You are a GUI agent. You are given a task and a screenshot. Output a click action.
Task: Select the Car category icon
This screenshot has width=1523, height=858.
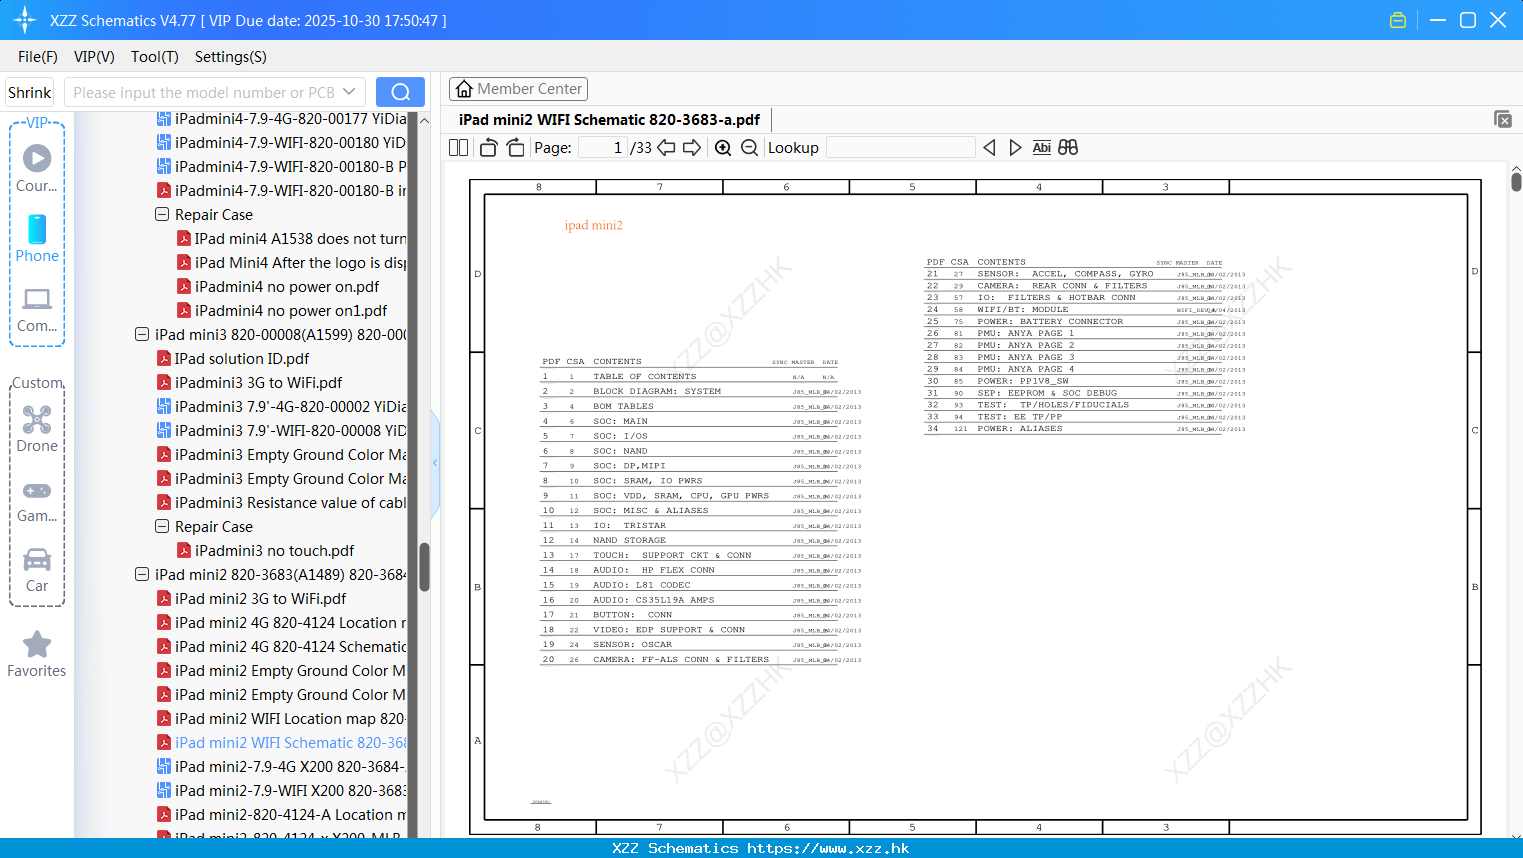(37, 570)
